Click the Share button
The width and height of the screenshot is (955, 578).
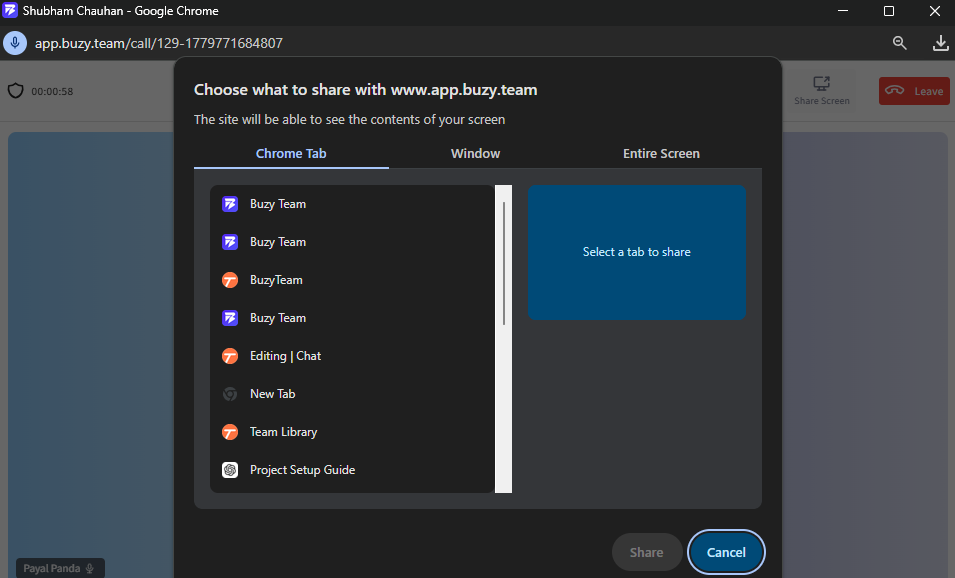click(646, 552)
